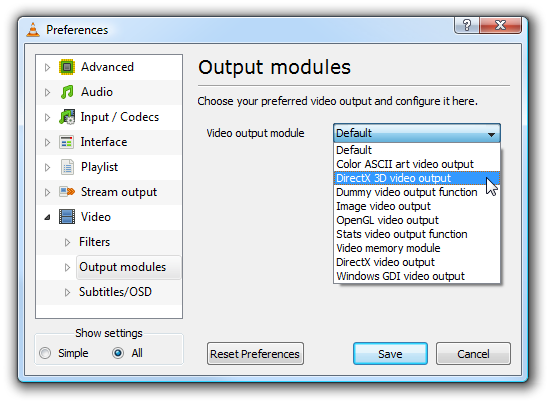The image size is (548, 401).
Task: Select the All settings radio button
Action: 118,353
